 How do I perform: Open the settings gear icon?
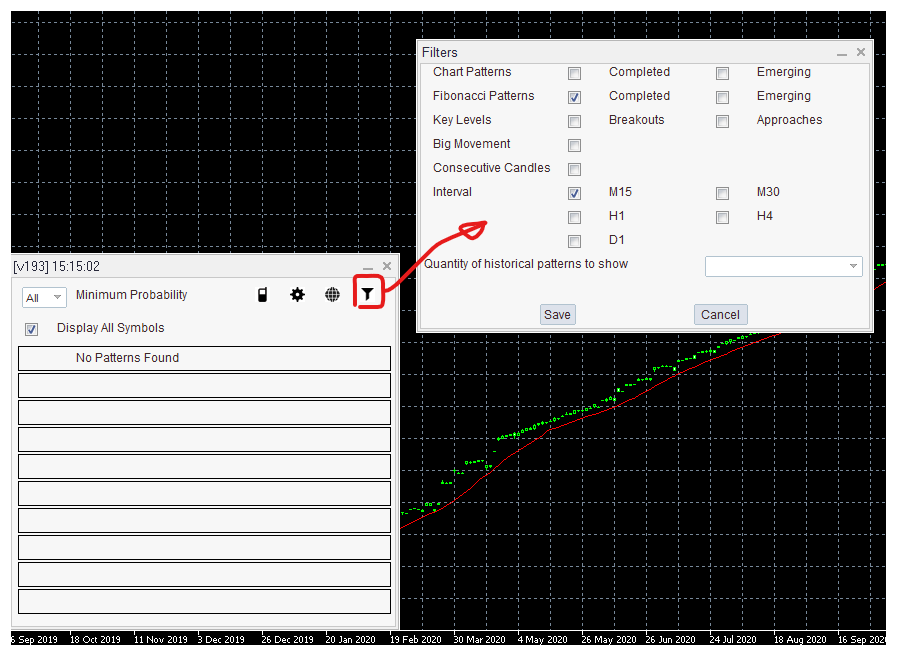pos(297,295)
